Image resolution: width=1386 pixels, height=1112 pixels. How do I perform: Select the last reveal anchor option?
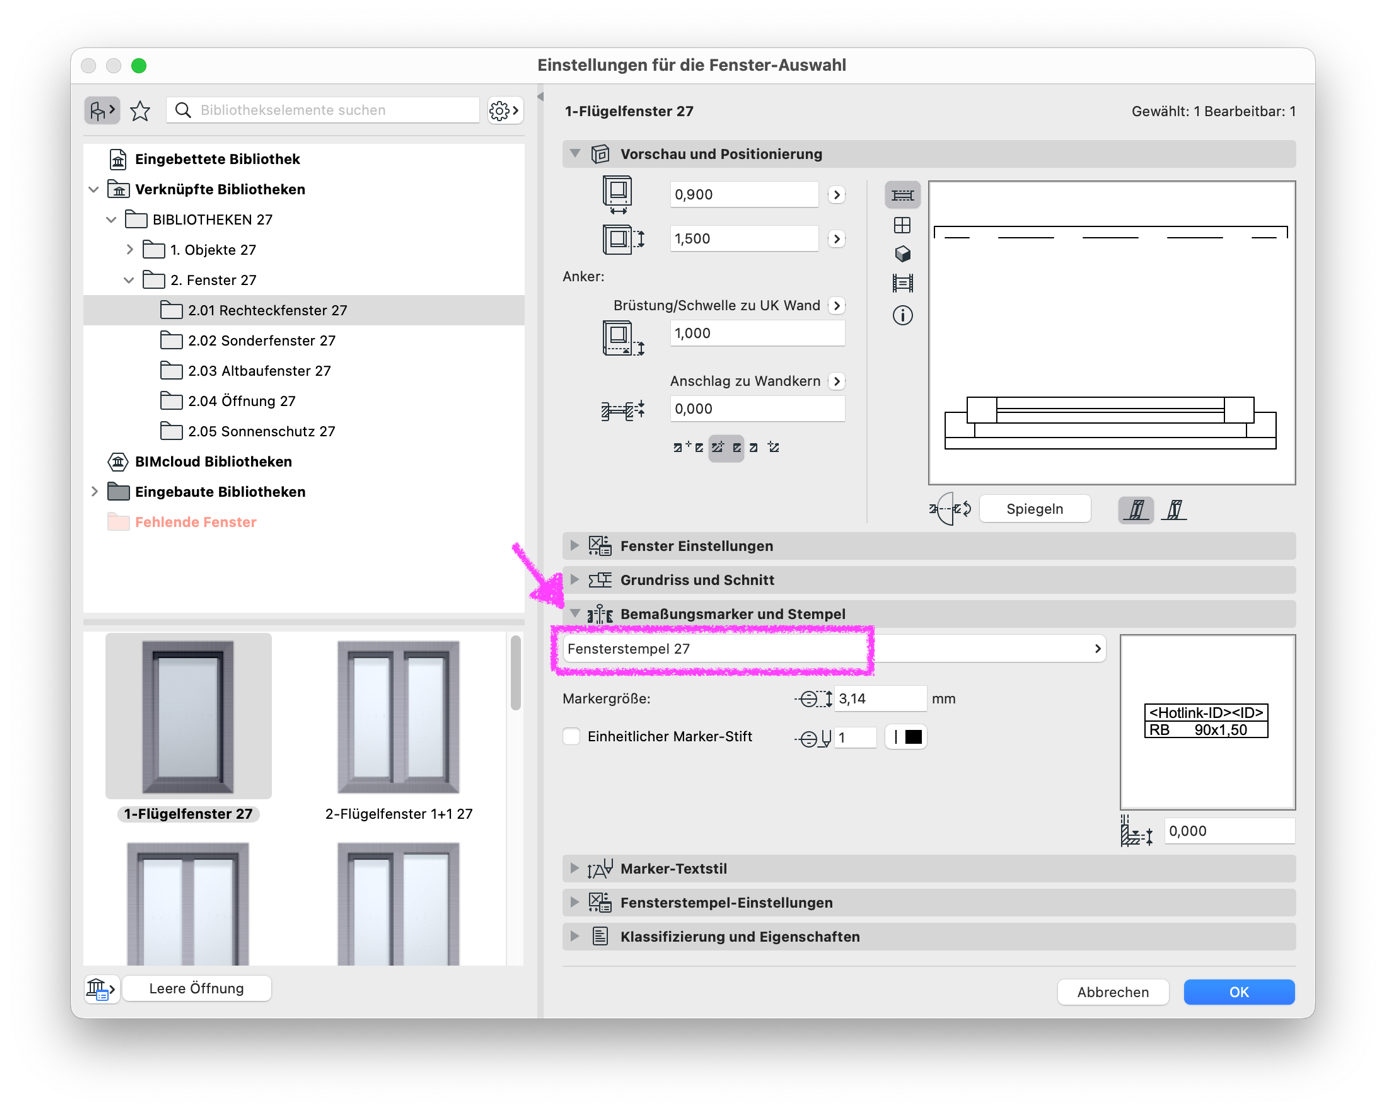pyautogui.click(x=774, y=448)
